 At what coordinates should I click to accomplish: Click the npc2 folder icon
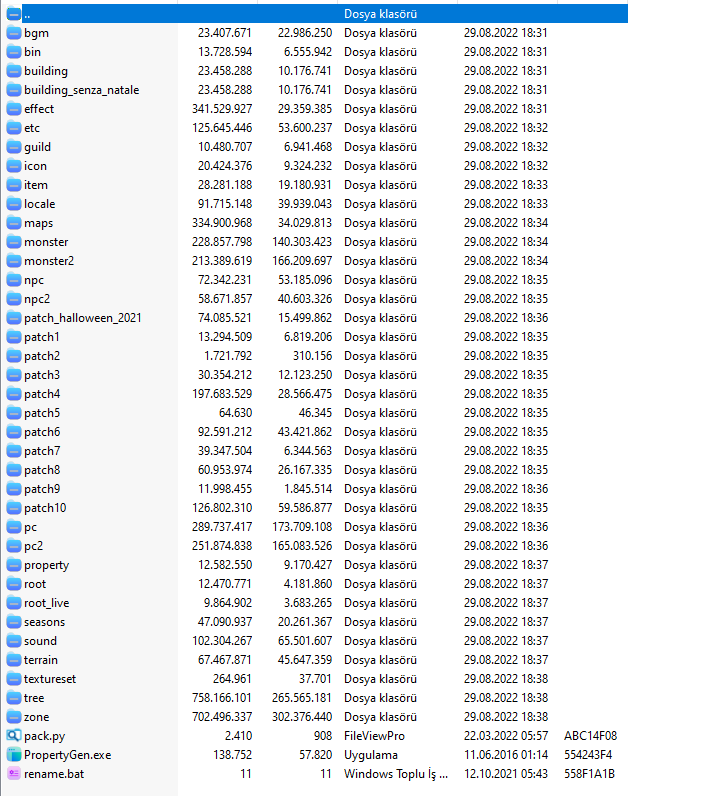pyautogui.click(x=14, y=299)
